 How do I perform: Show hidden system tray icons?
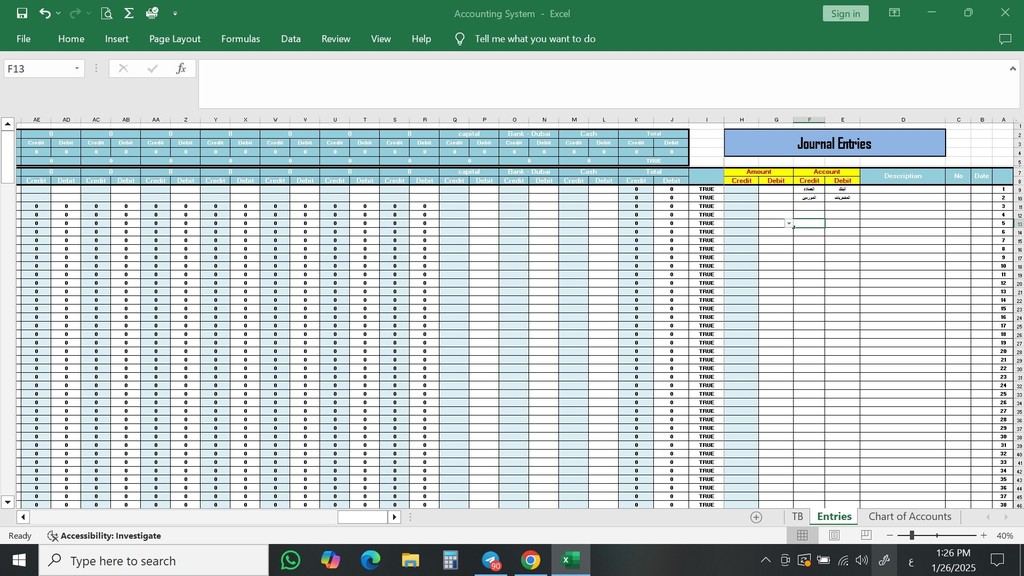click(765, 560)
